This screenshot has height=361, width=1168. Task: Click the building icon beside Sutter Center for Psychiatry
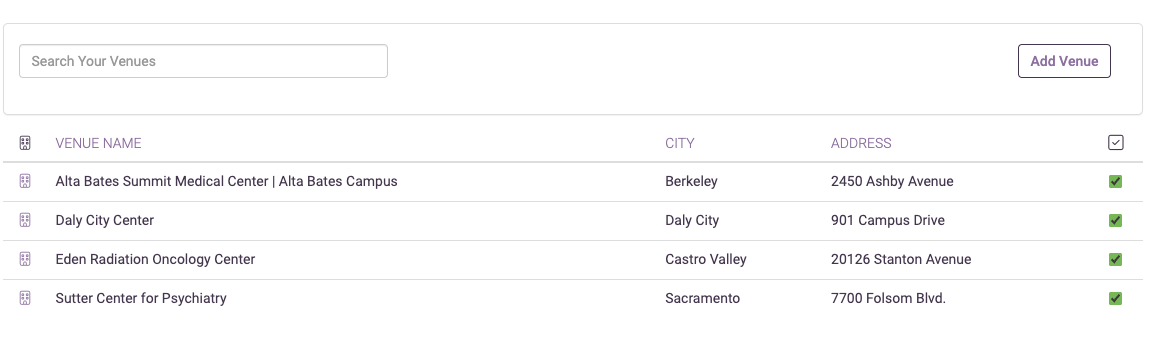25,298
